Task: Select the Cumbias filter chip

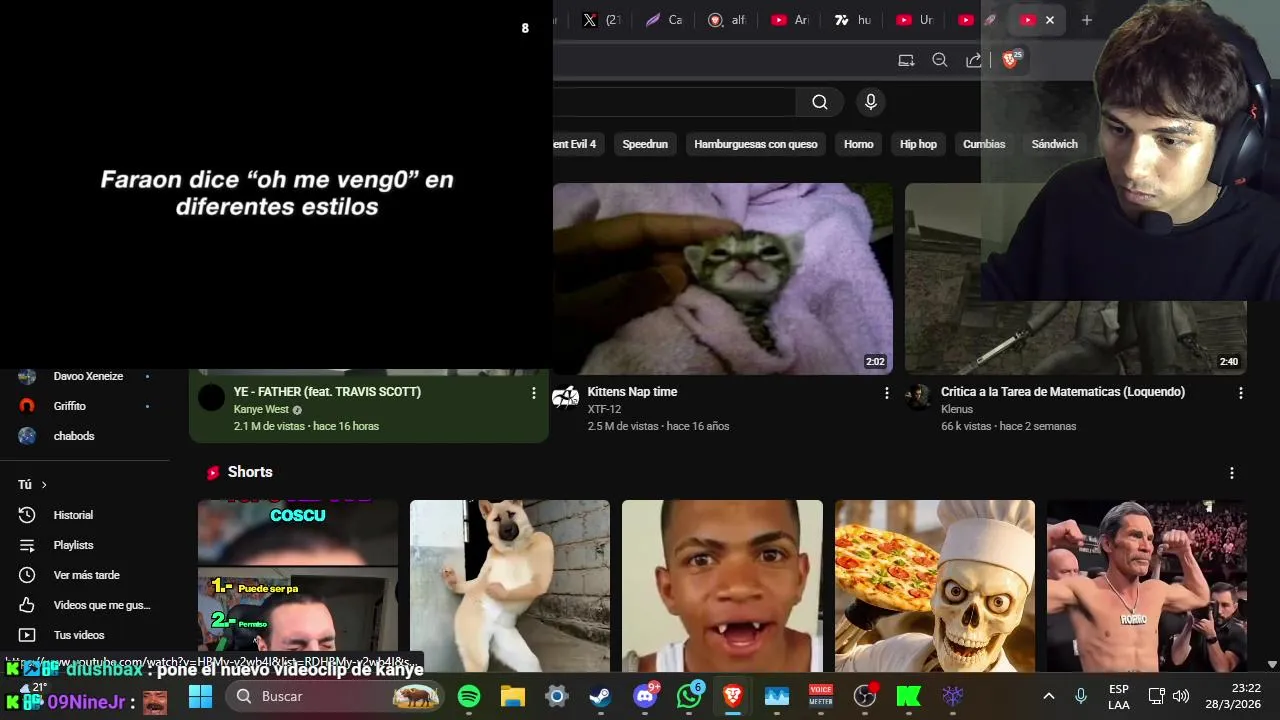Action: [984, 144]
